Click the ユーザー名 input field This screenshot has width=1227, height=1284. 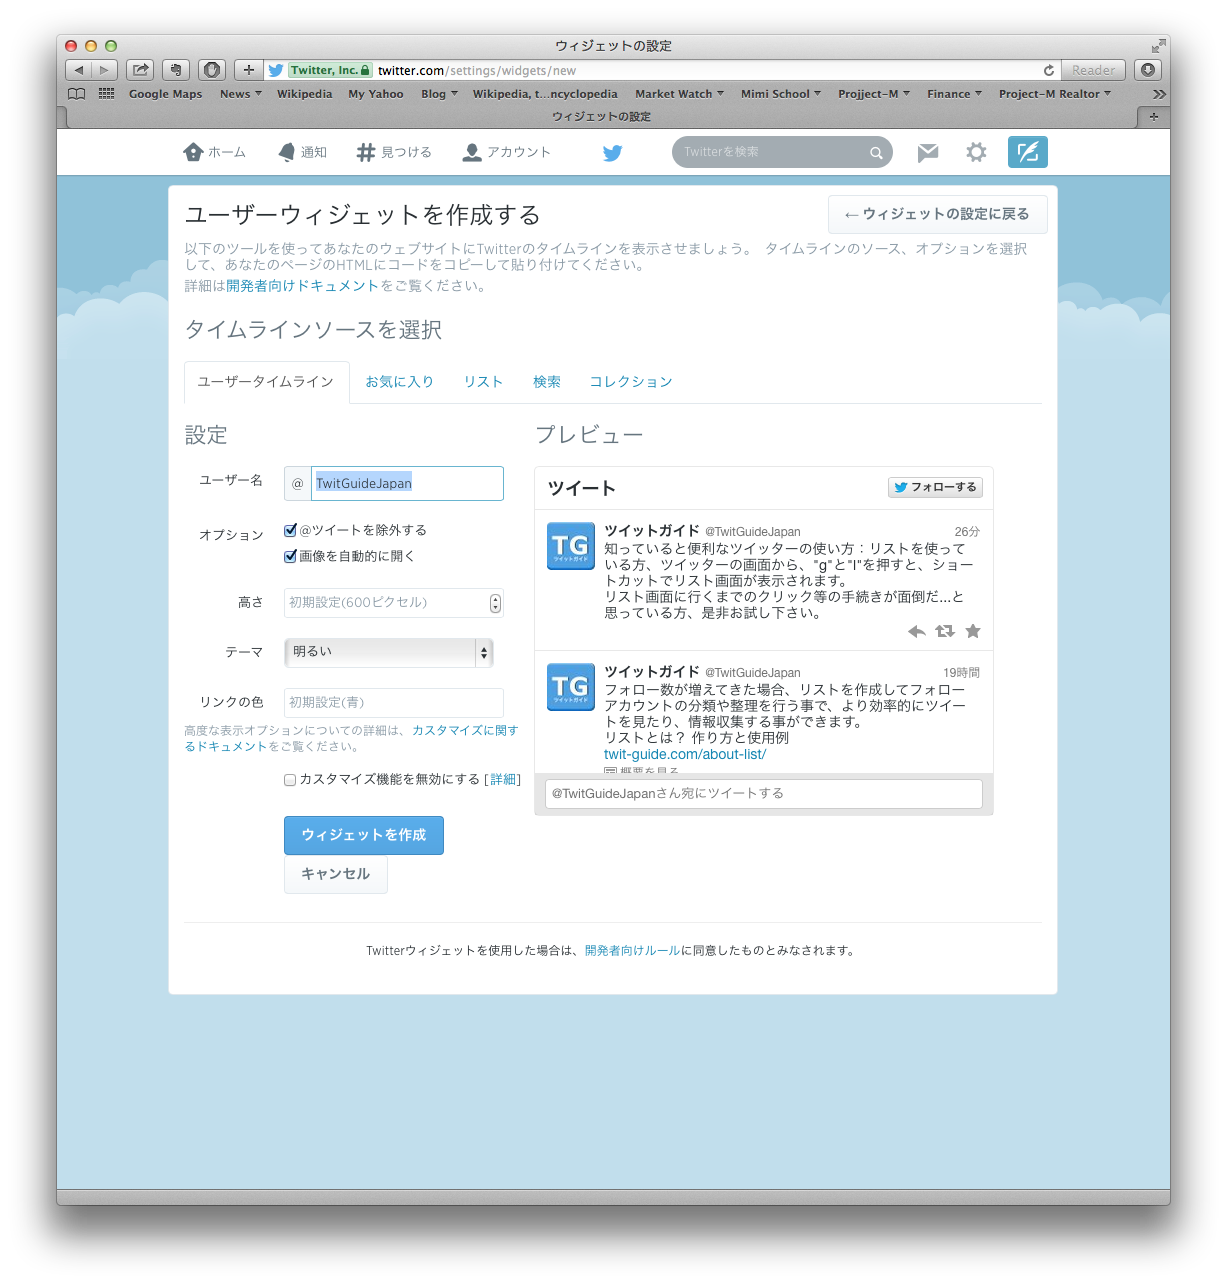[x=407, y=483]
